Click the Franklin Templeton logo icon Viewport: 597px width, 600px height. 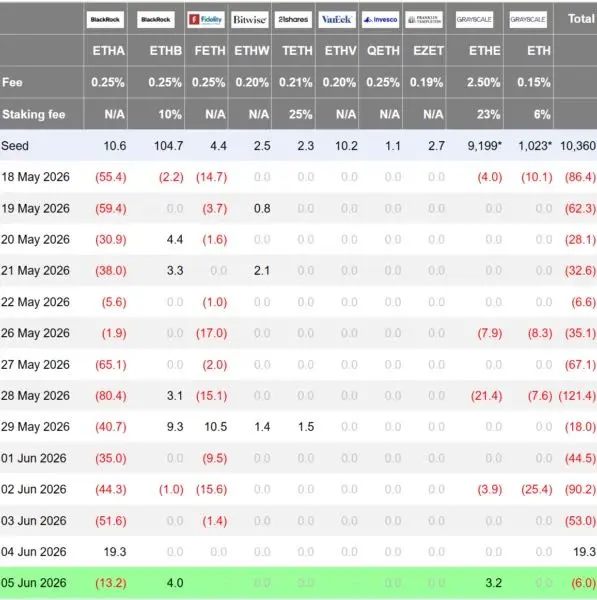pos(424,20)
